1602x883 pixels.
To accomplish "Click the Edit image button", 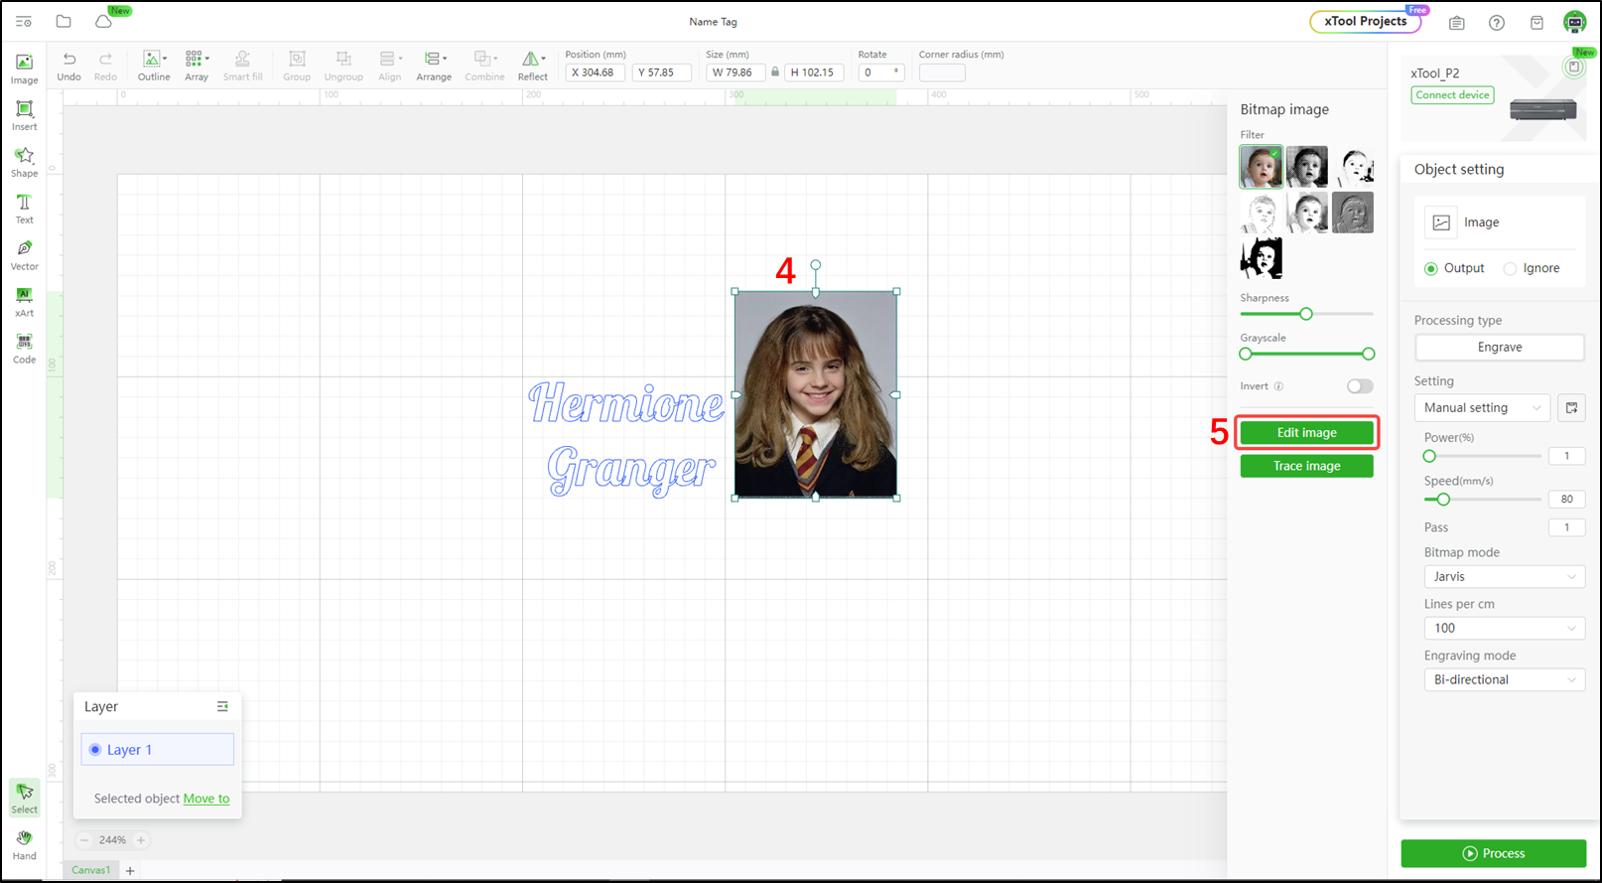I will click(1306, 433).
